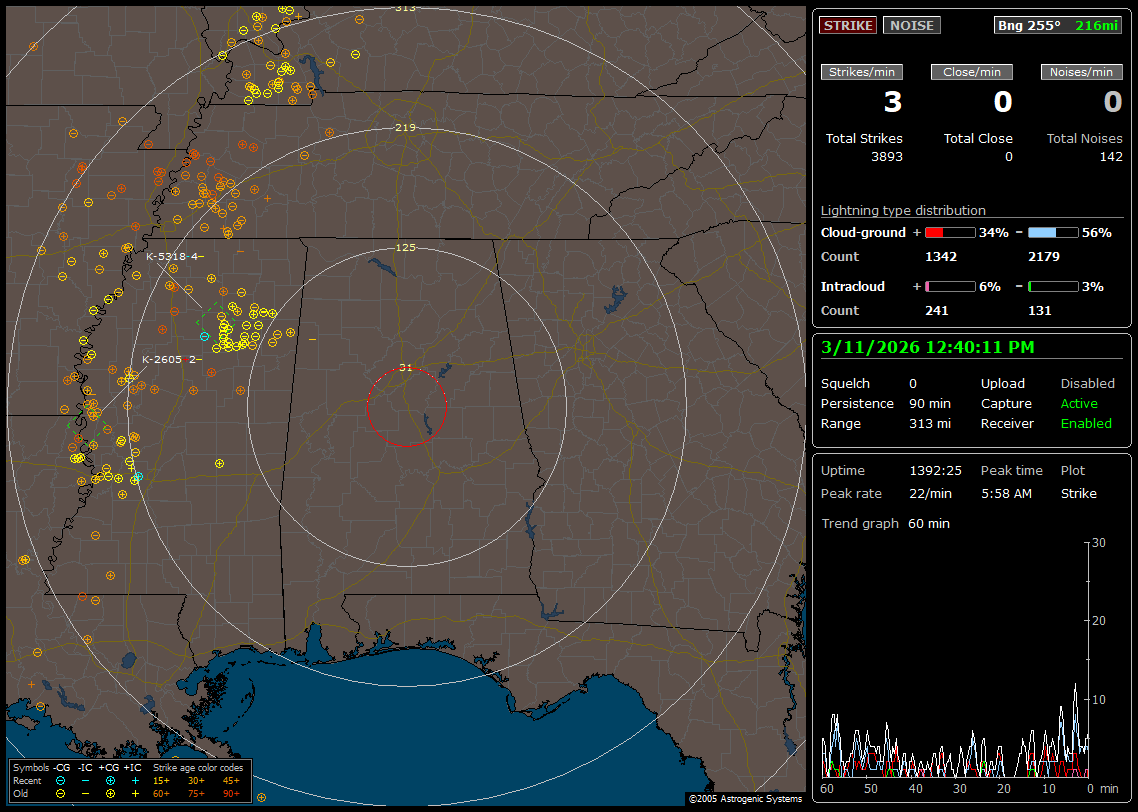Click the Old +CG yellow legend symbol
Screen dimensions: 1138x812
click(110, 793)
